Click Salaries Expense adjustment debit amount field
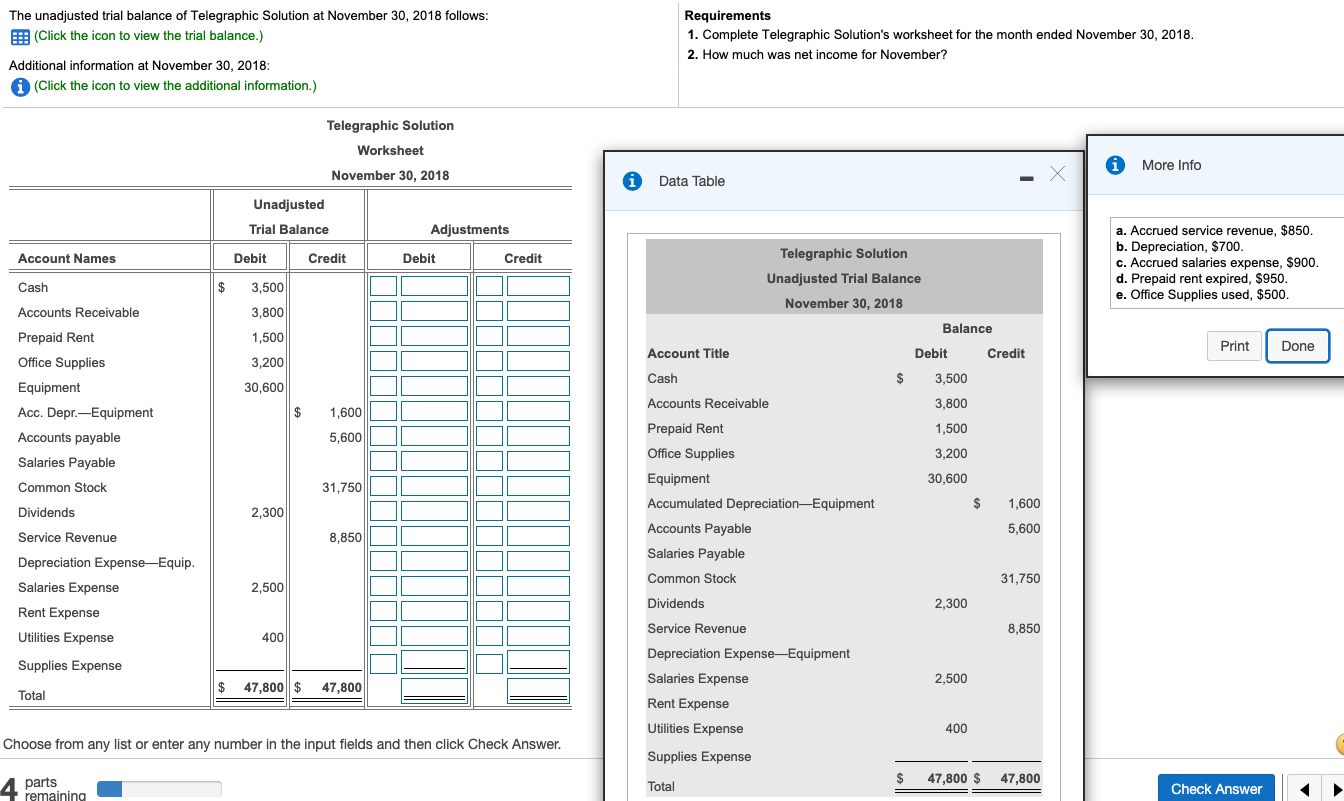The image size is (1344, 801). click(435, 587)
